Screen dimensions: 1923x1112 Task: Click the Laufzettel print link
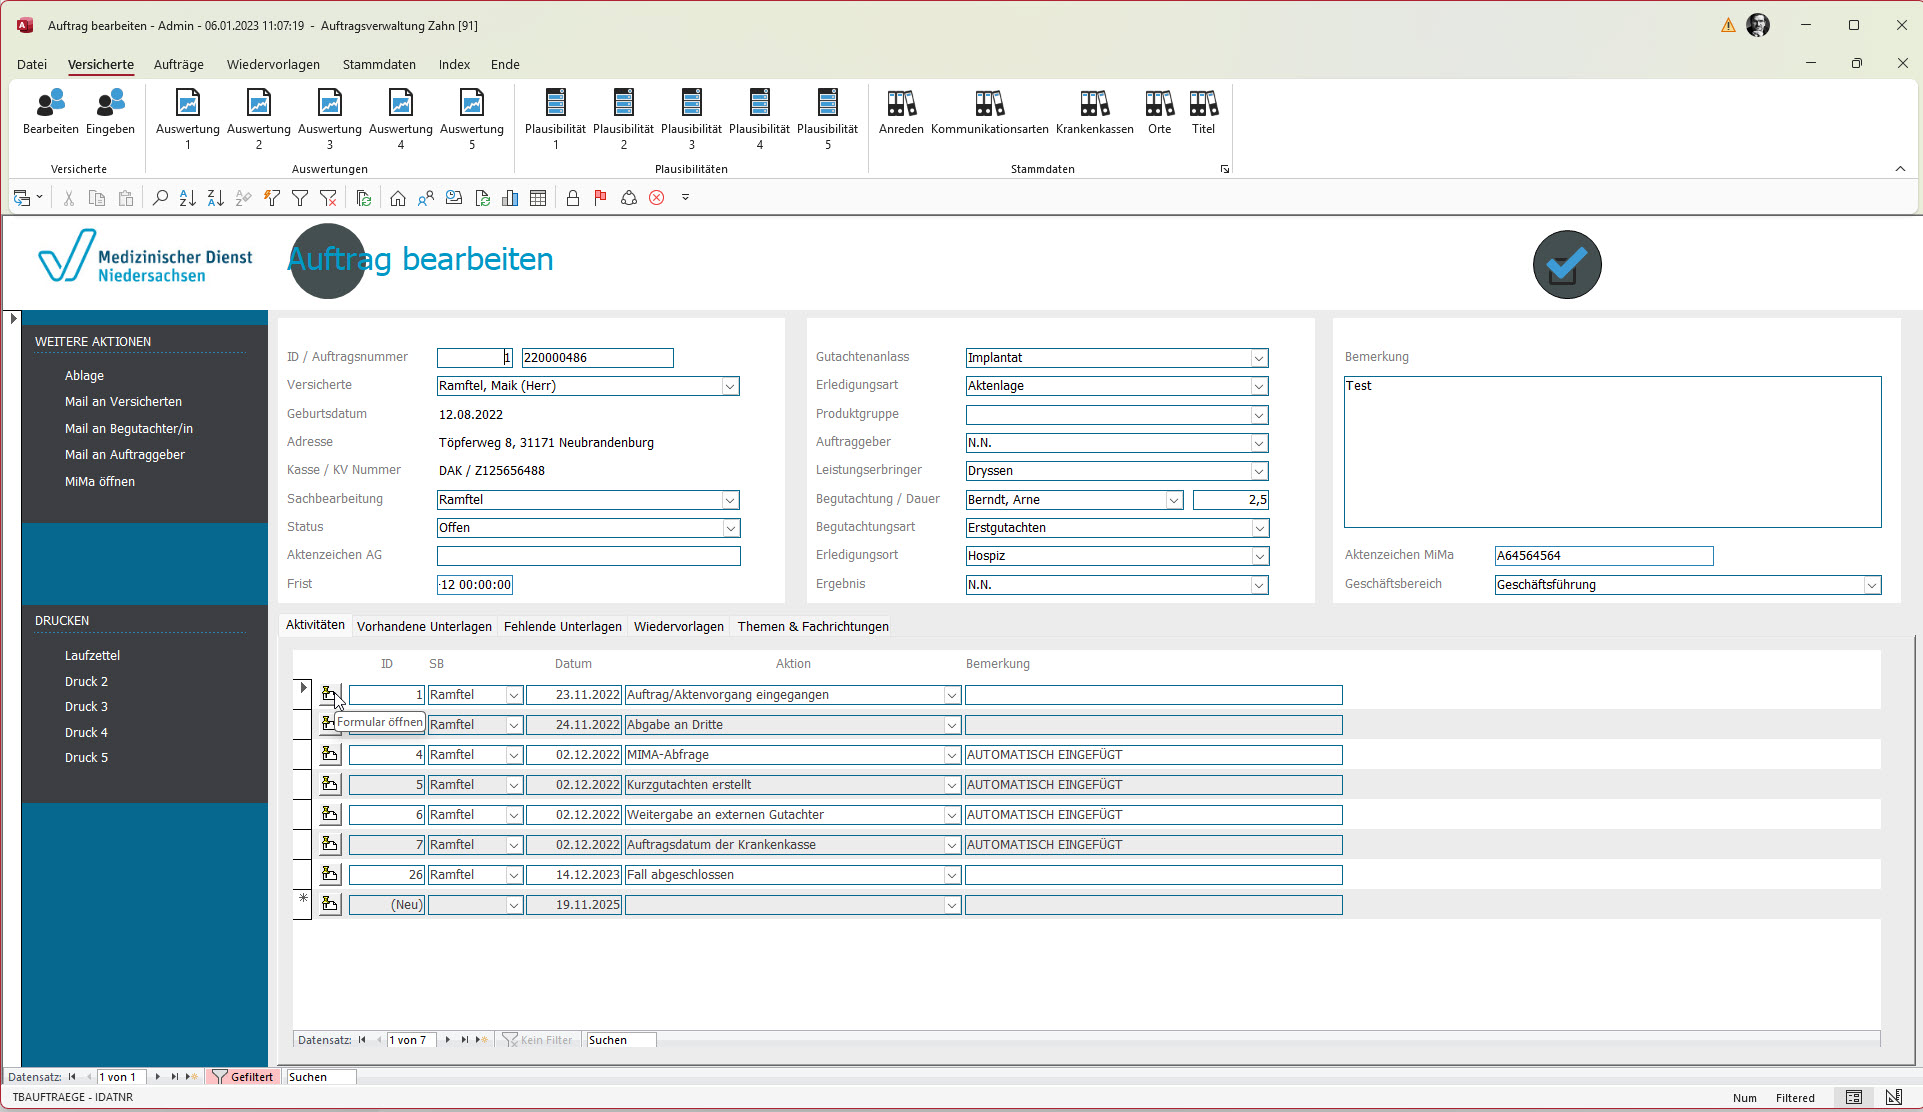[92, 655]
